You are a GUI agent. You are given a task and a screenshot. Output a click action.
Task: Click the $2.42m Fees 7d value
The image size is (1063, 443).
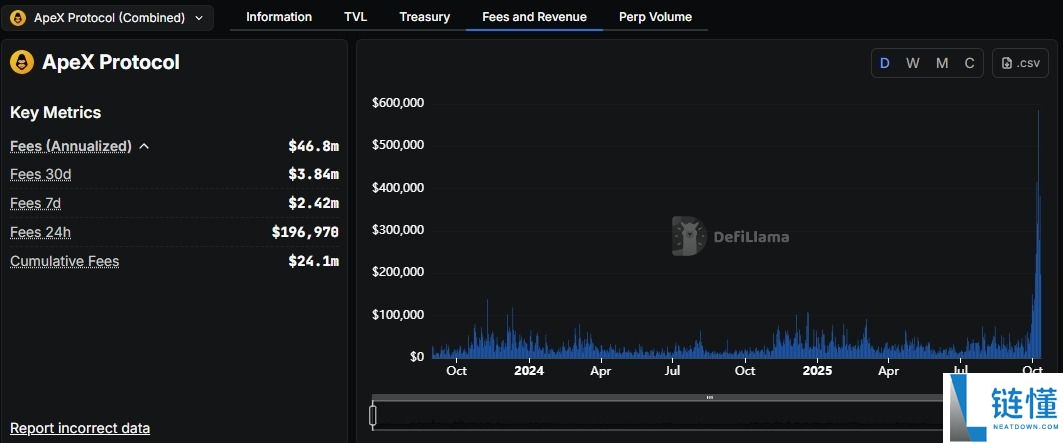(313, 203)
